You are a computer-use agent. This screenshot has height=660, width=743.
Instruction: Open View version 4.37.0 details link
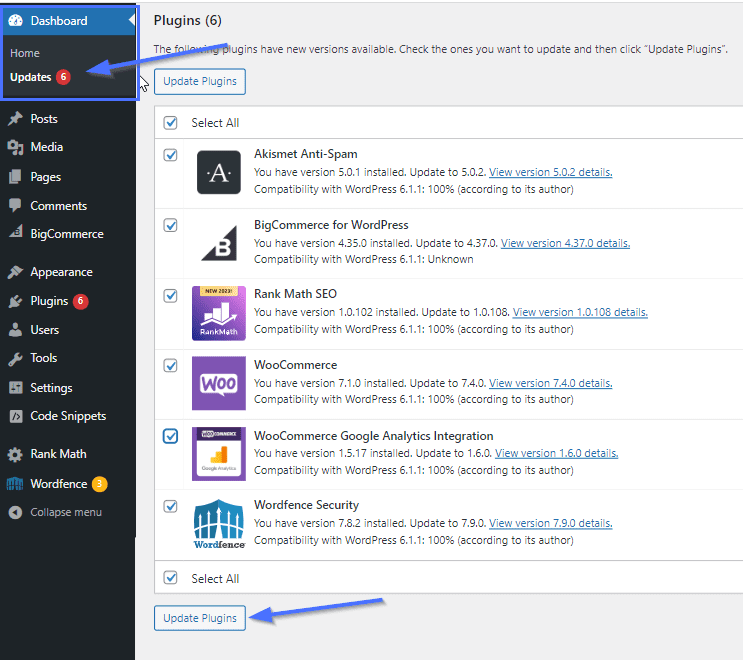(x=565, y=243)
